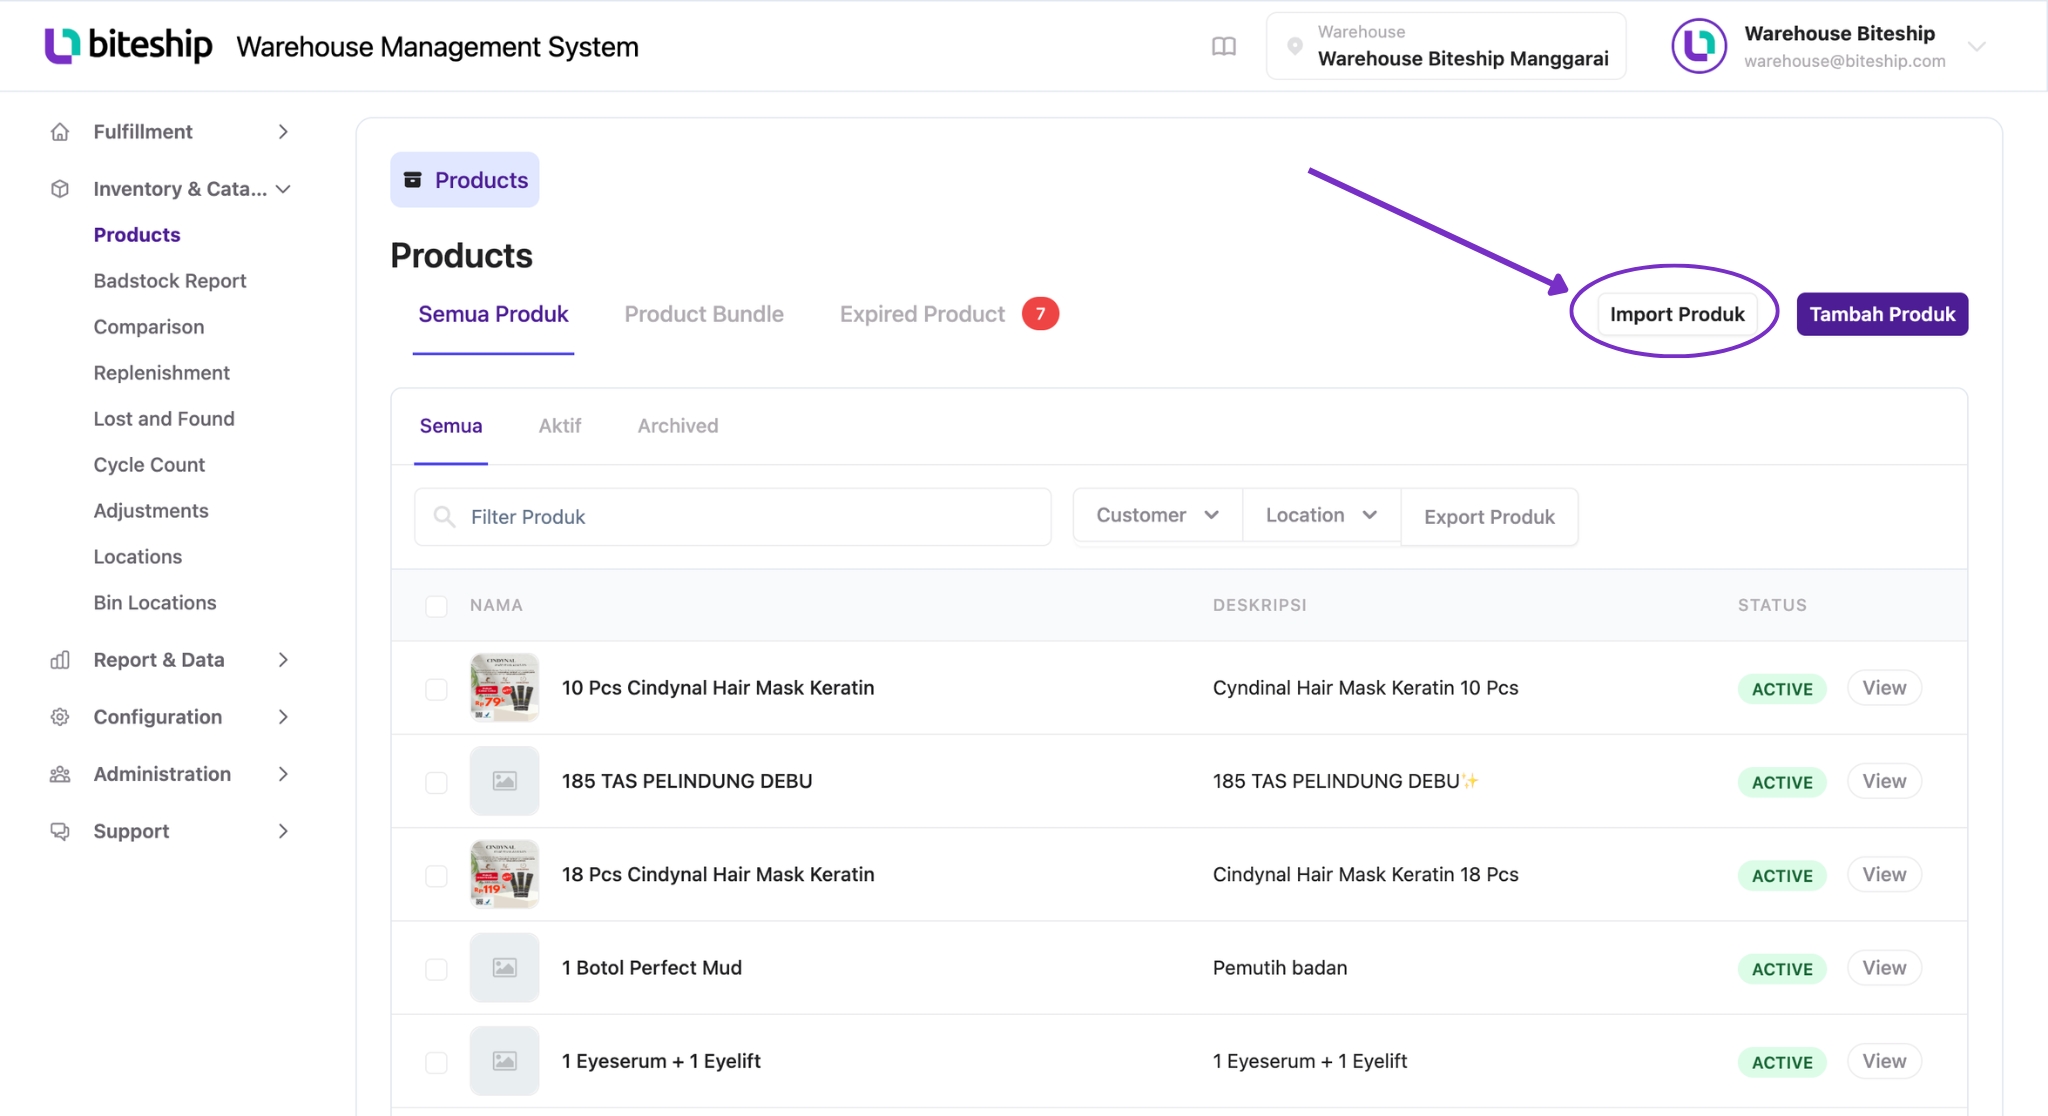Select the Archived status tab
The image size is (2048, 1116).
tap(678, 426)
